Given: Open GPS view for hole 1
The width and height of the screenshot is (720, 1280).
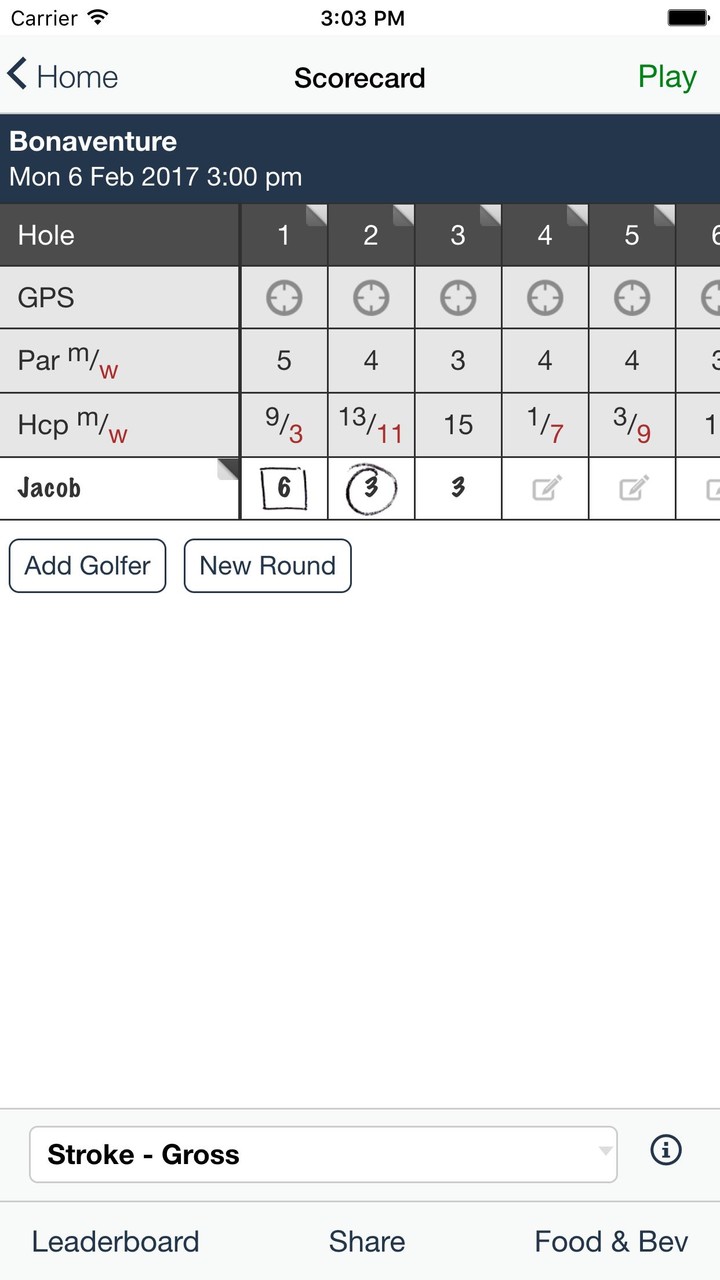Looking at the screenshot, I should click(x=284, y=297).
